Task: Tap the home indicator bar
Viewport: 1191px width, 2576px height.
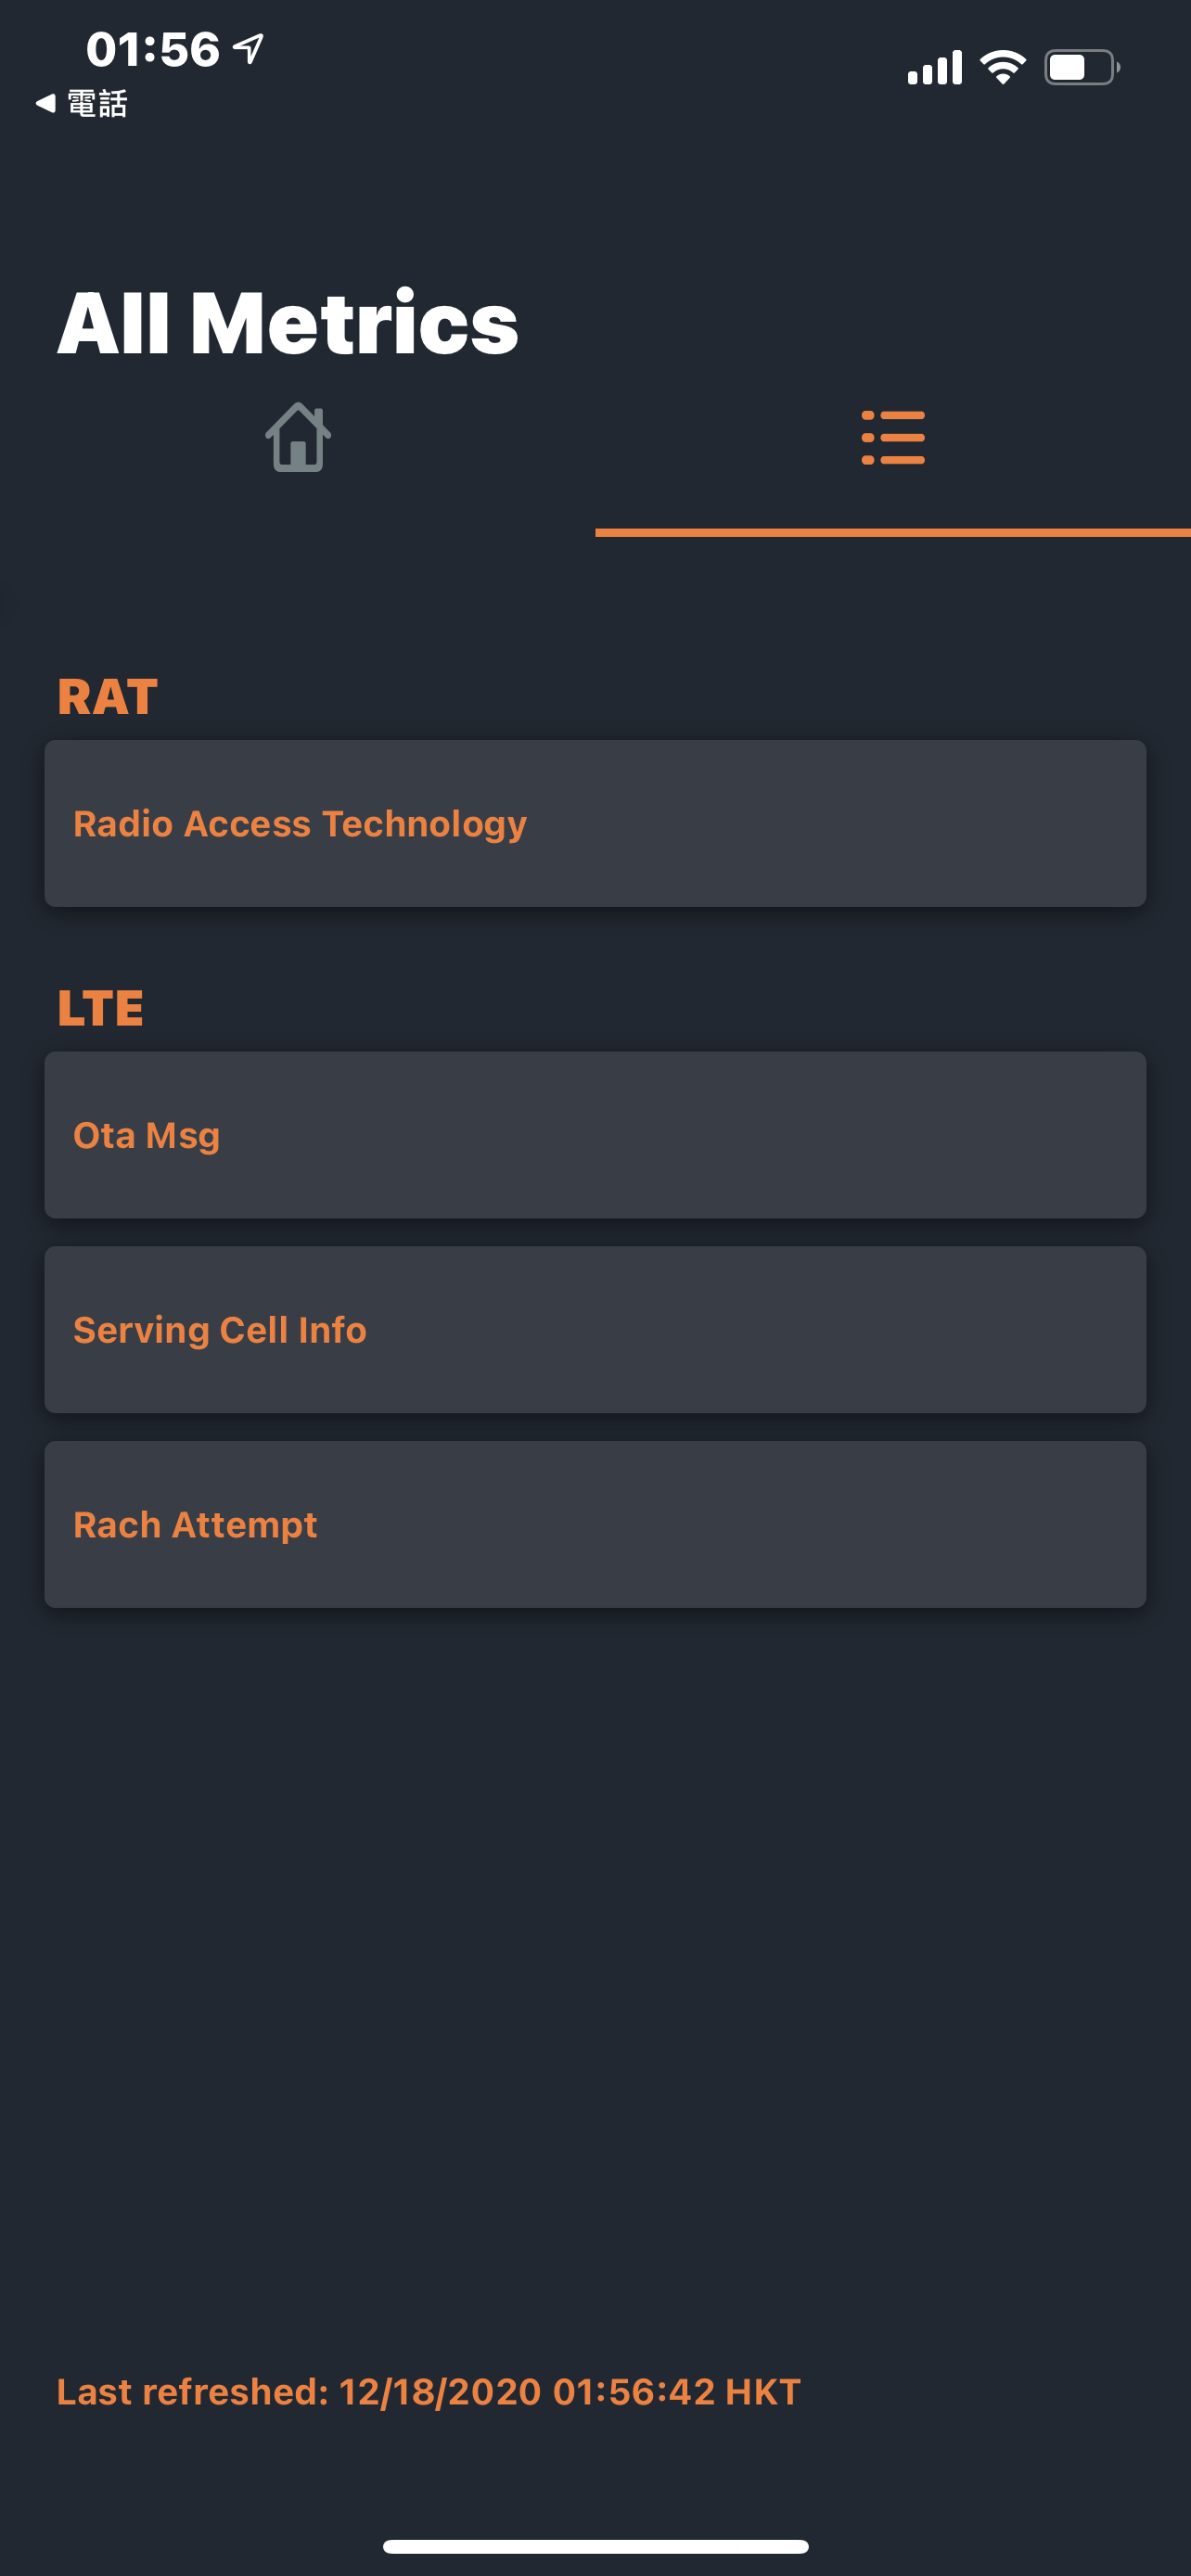Action: point(595,2546)
